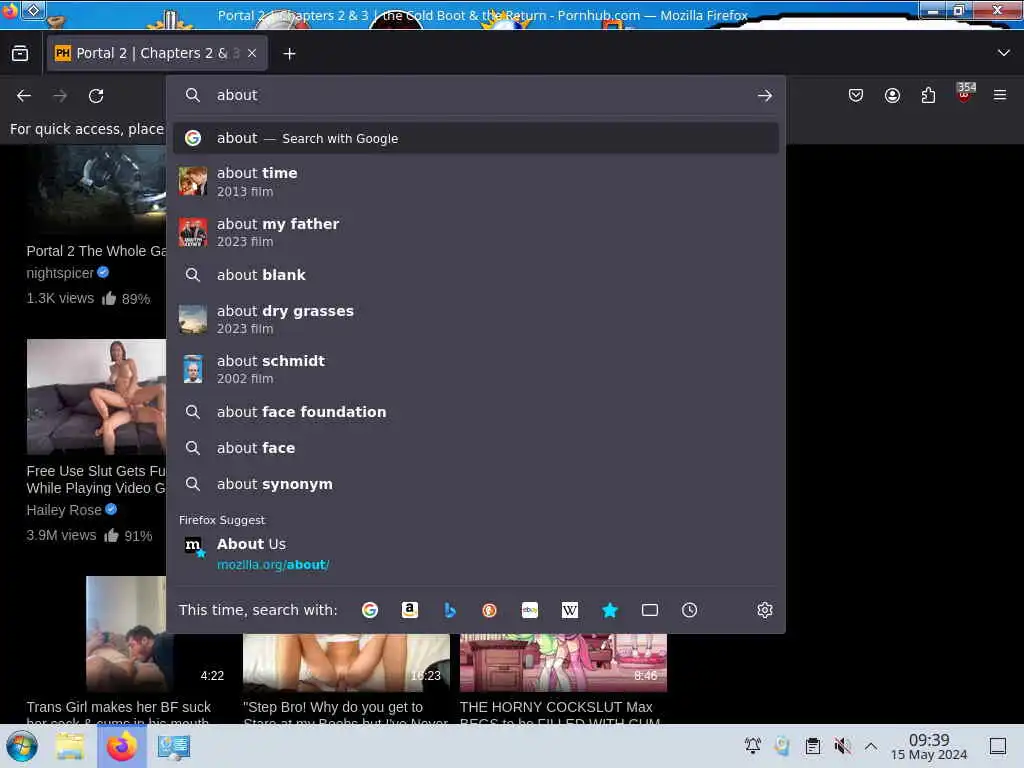Screen dimensions: 1024x768
Task: Select the Portal 2 Chapters tab
Action: pos(157,54)
